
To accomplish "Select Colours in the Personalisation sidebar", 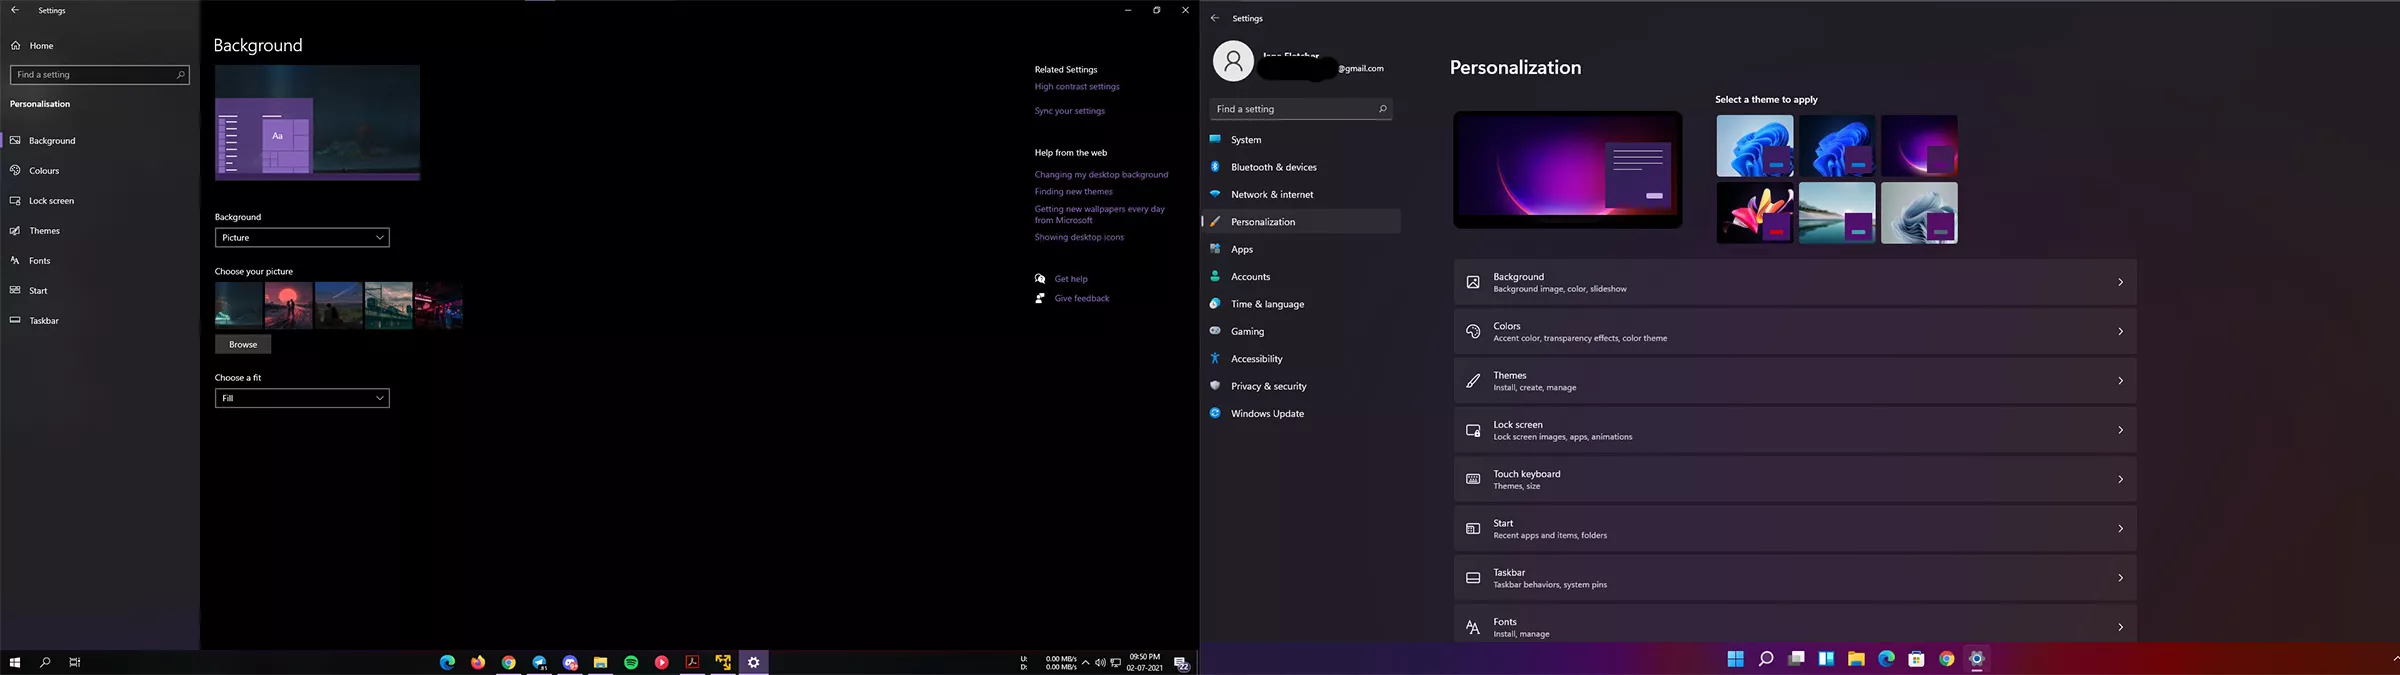I will tap(44, 171).
